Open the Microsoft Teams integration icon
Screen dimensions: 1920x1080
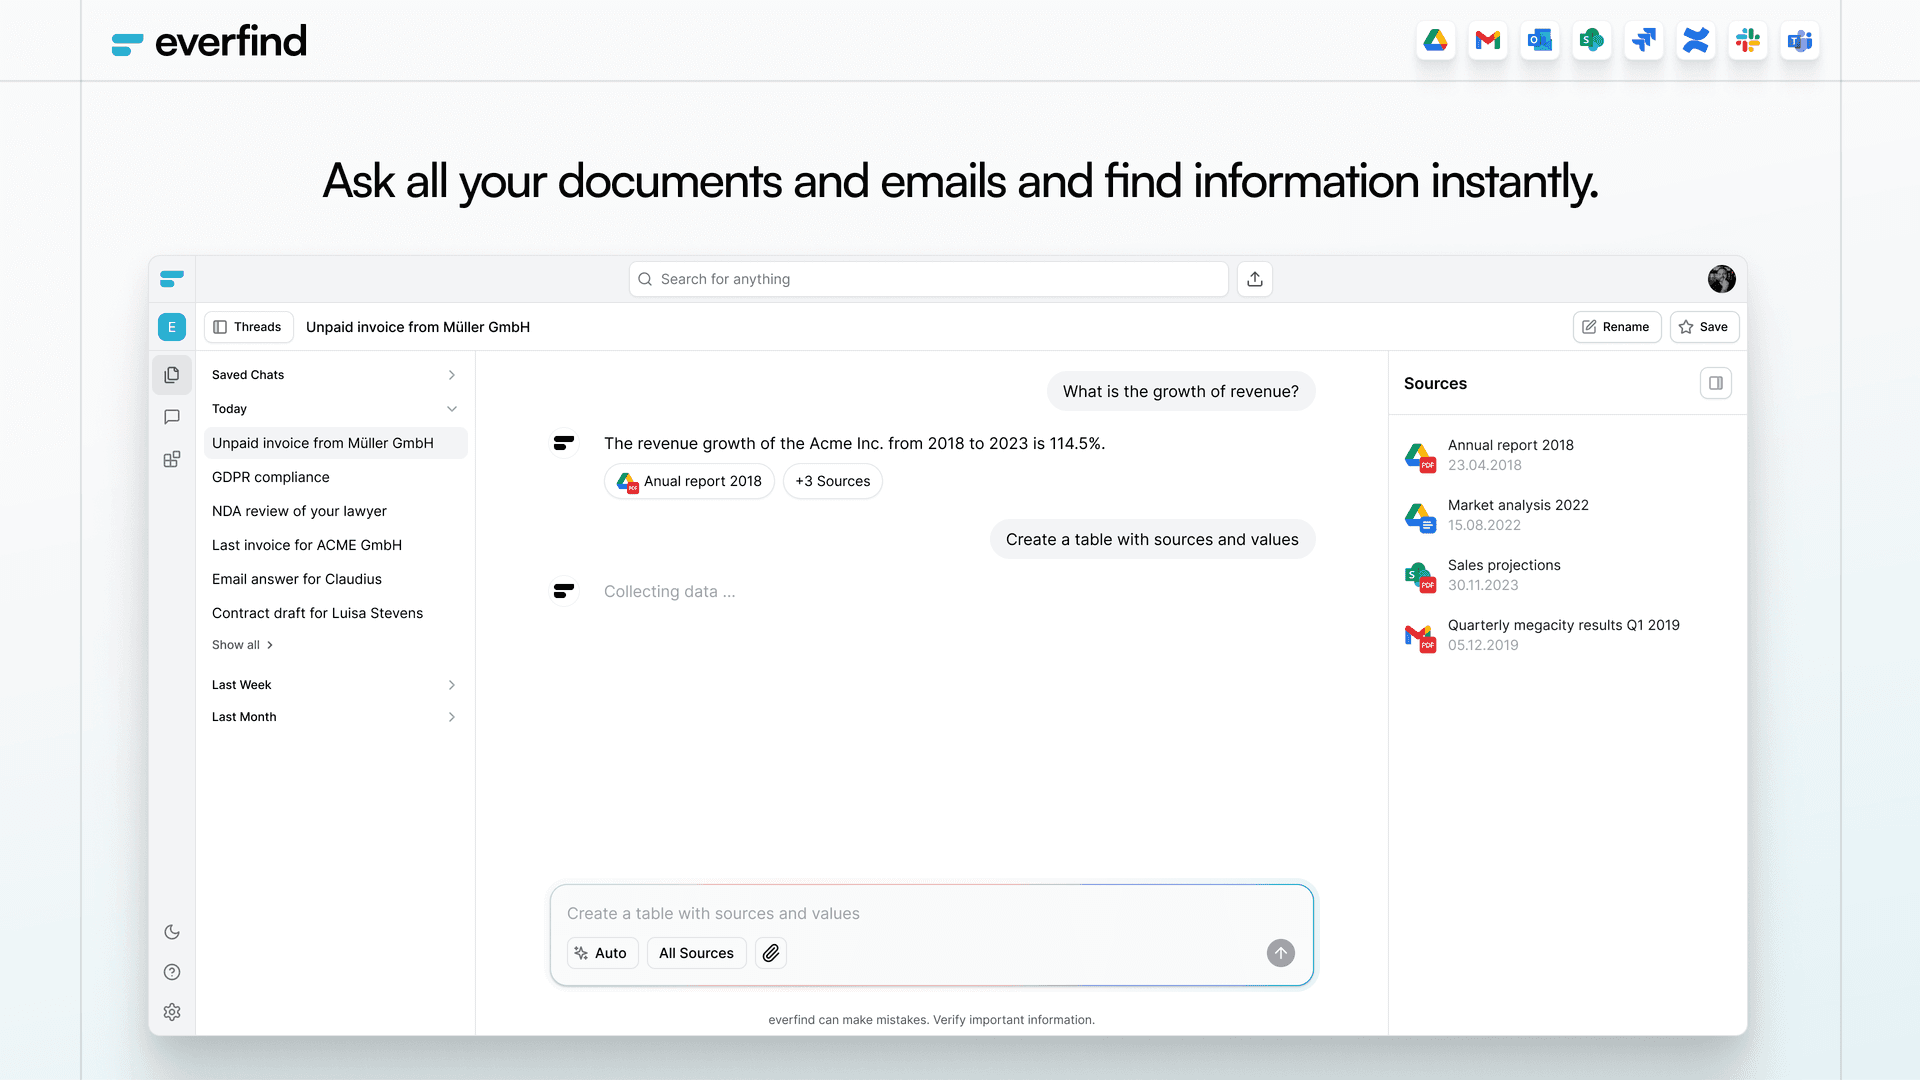click(x=1799, y=41)
